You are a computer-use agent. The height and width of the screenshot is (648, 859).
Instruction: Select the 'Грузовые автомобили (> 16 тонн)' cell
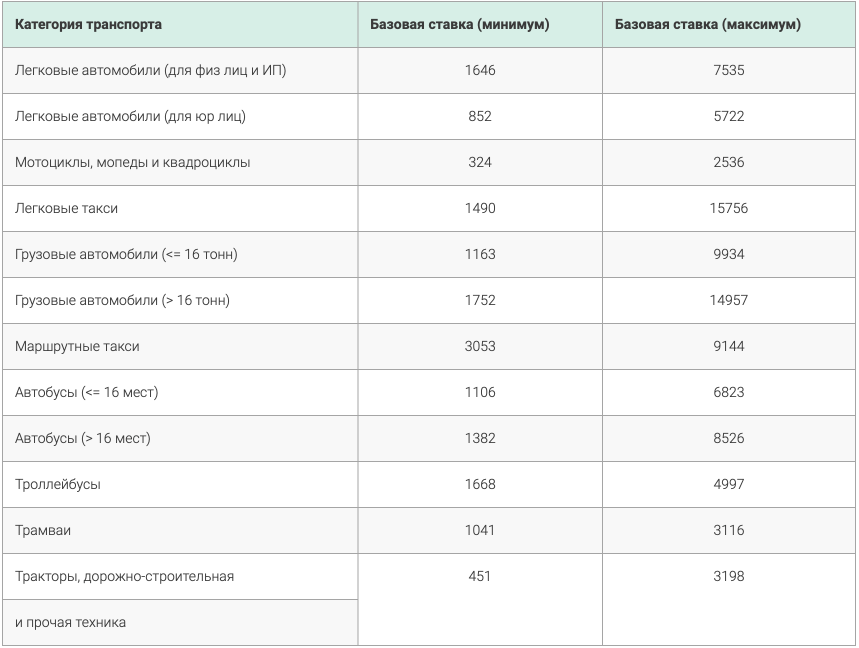pos(180,300)
